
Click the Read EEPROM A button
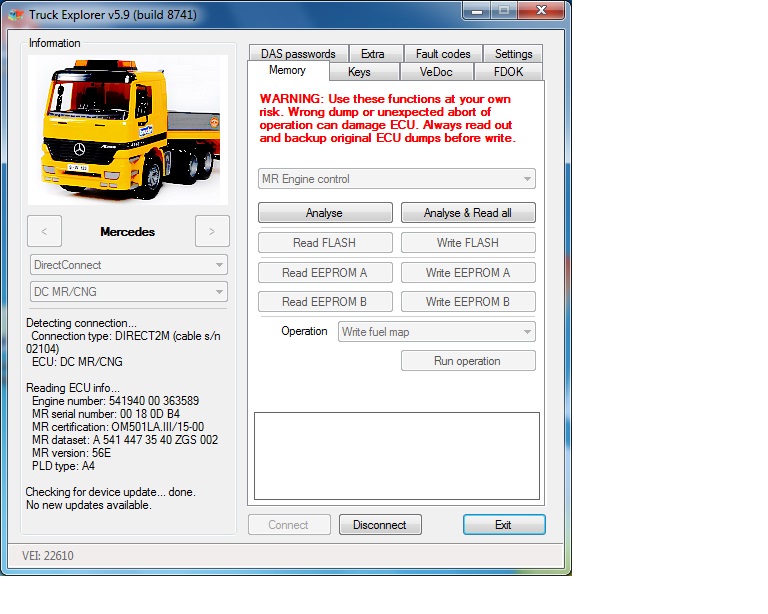coord(325,272)
